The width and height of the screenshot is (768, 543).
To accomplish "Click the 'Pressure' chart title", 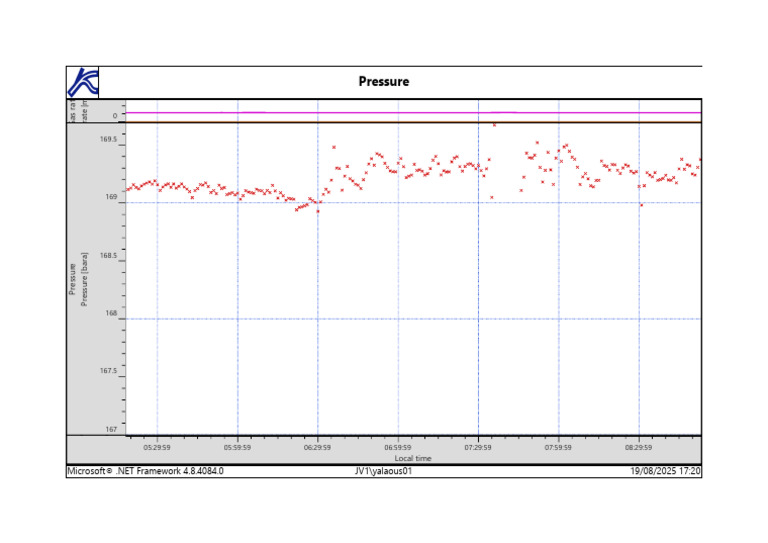I will (384, 81).
